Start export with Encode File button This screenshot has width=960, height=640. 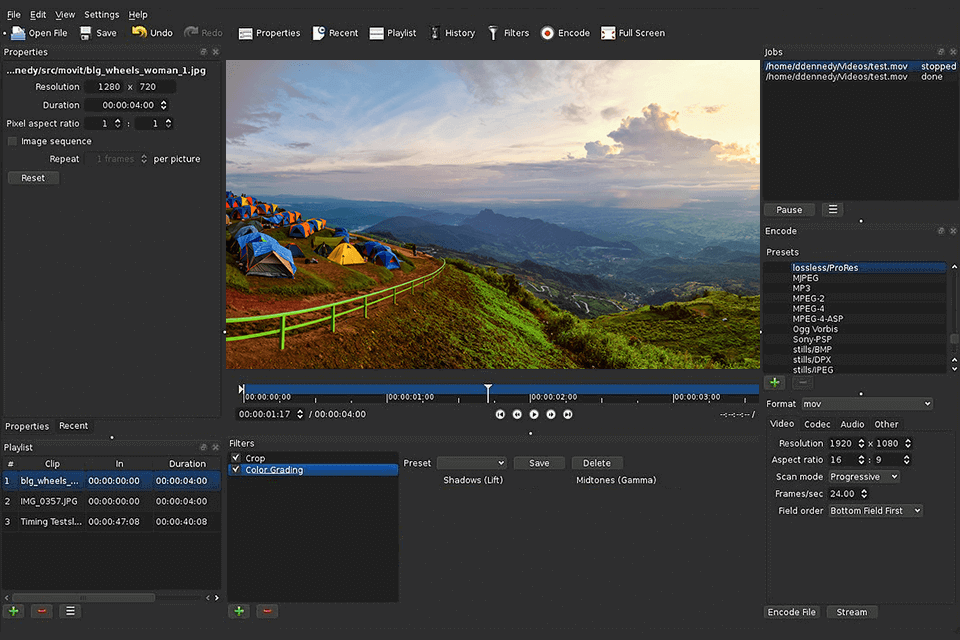coord(792,611)
